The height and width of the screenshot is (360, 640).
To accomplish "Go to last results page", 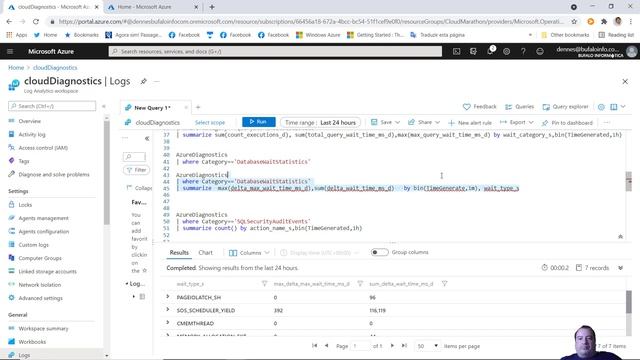I will [404, 346].
